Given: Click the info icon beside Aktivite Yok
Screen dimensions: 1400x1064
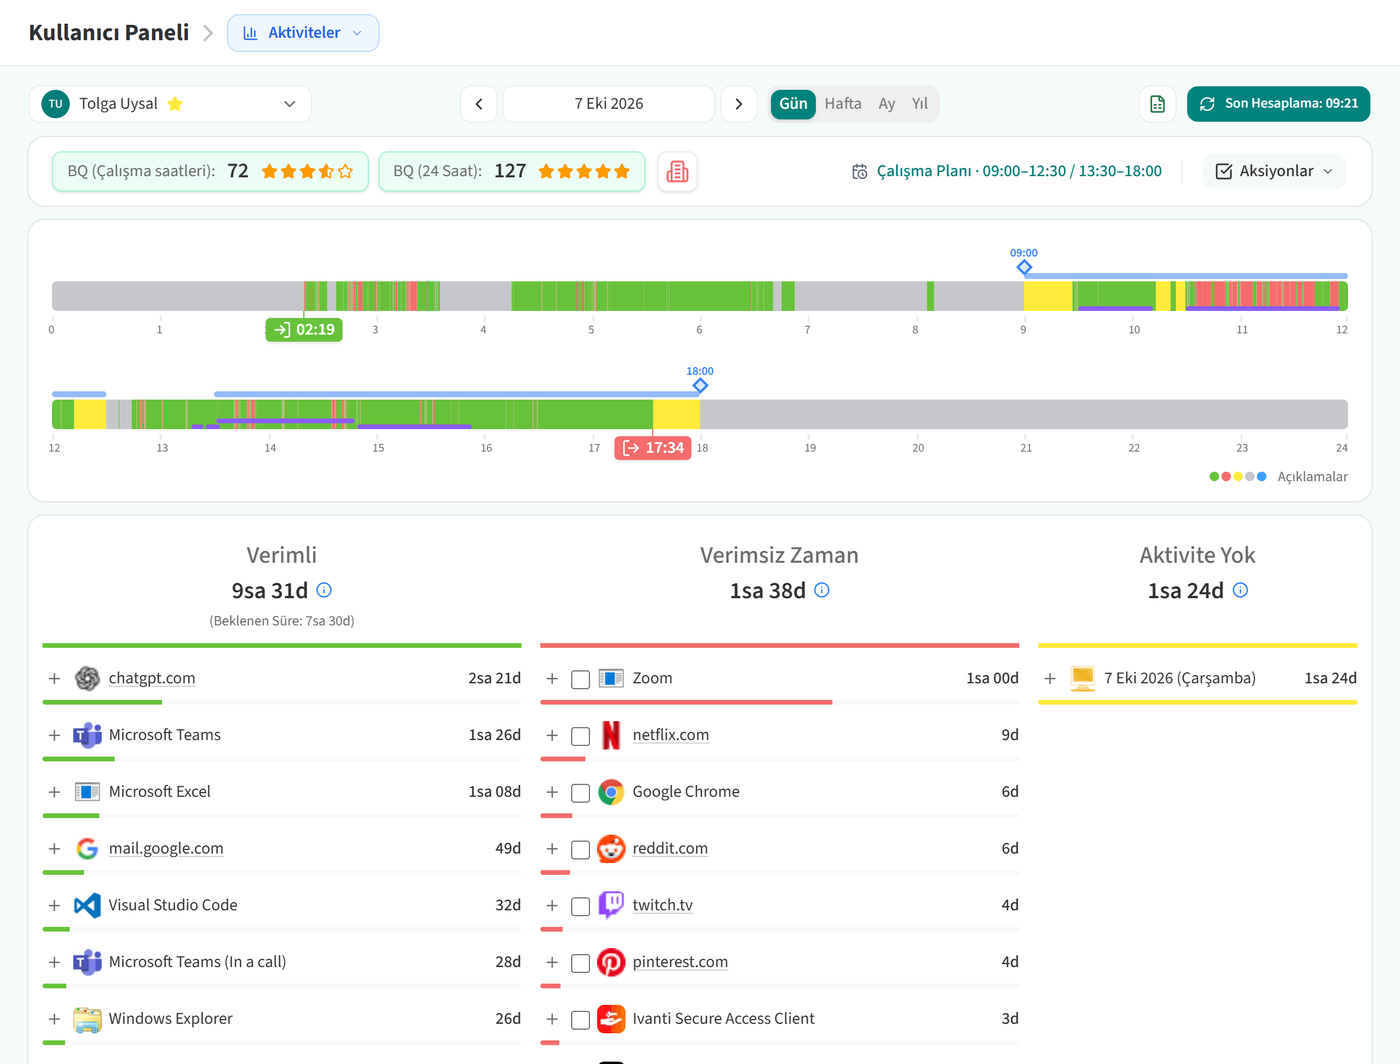Looking at the screenshot, I should click(x=1240, y=590).
